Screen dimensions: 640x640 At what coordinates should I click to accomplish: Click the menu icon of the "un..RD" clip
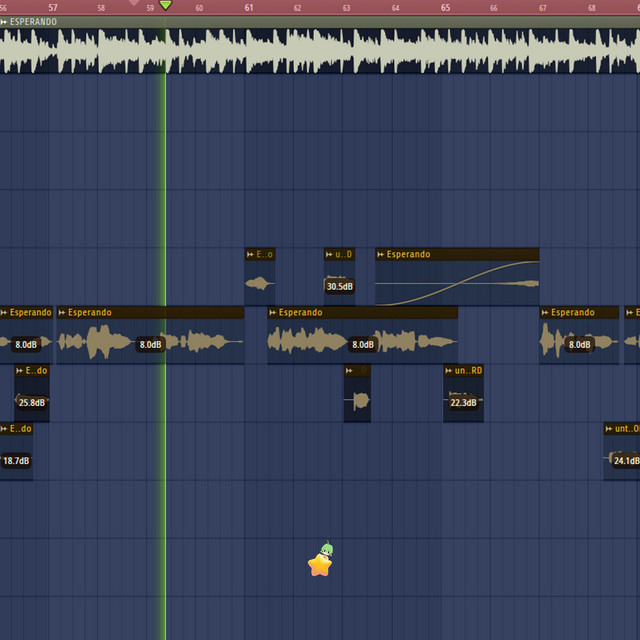[x=448, y=371]
